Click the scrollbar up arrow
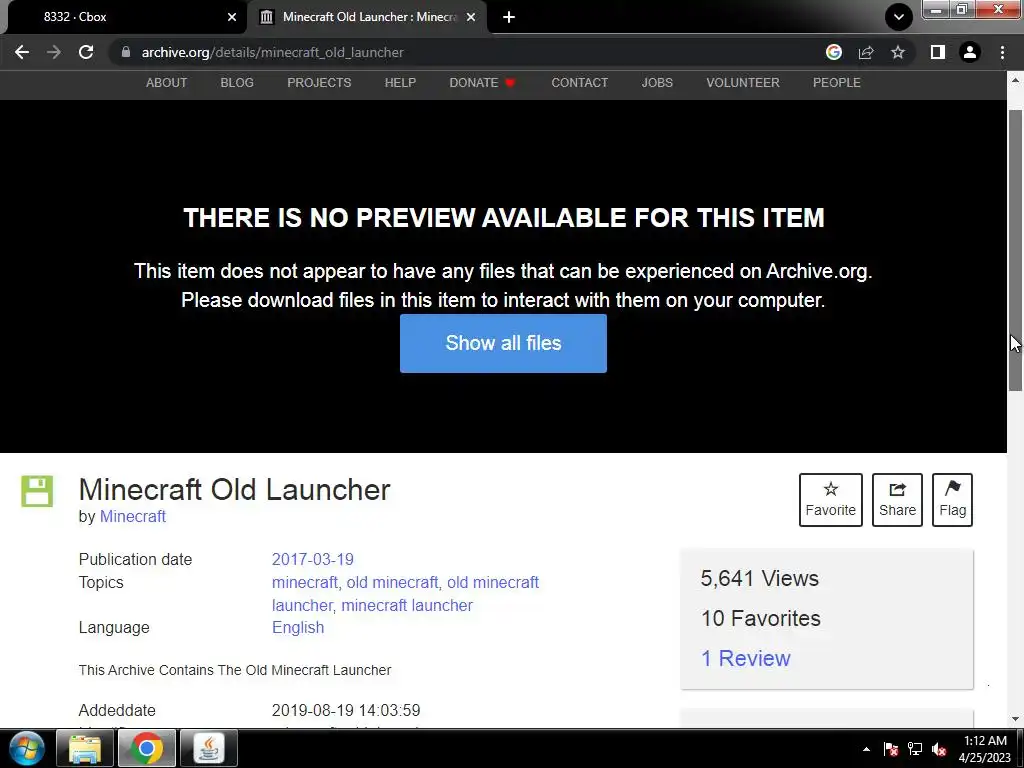Image resolution: width=1024 pixels, height=768 pixels. click(x=1015, y=80)
